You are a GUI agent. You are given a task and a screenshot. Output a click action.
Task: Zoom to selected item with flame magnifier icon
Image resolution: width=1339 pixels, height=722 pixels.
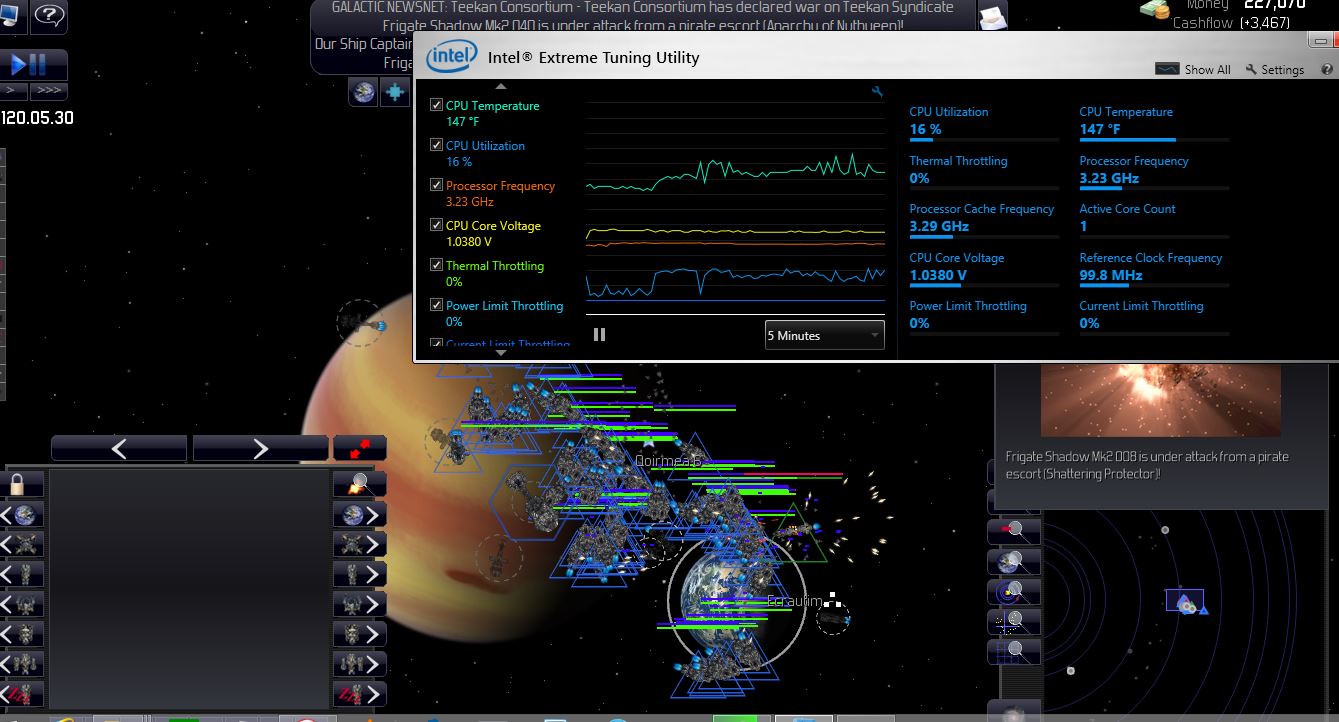point(359,486)
